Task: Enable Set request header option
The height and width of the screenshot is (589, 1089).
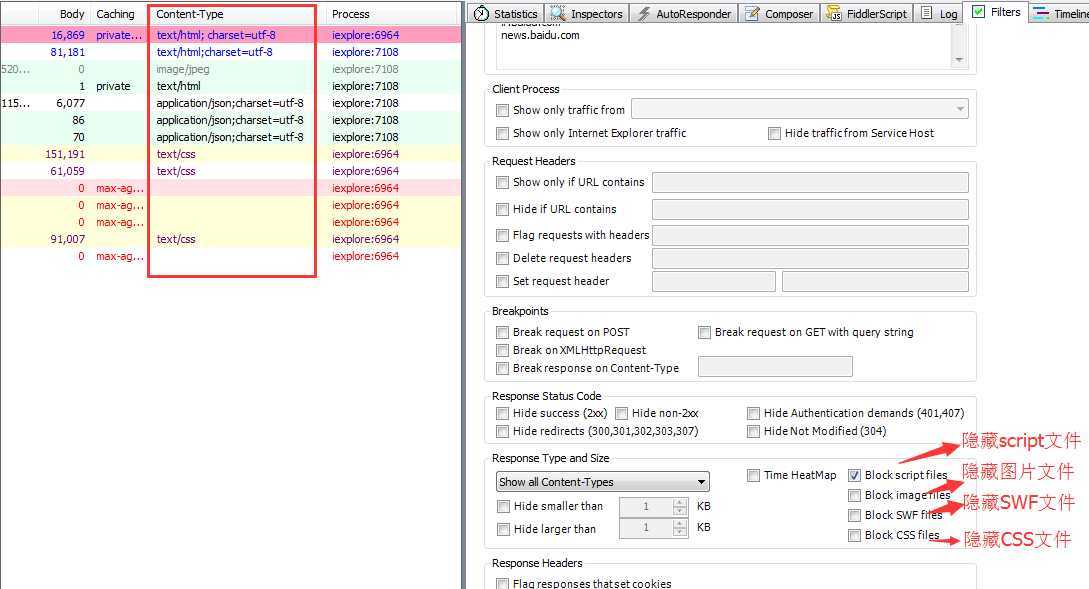Action: point(502,281)
